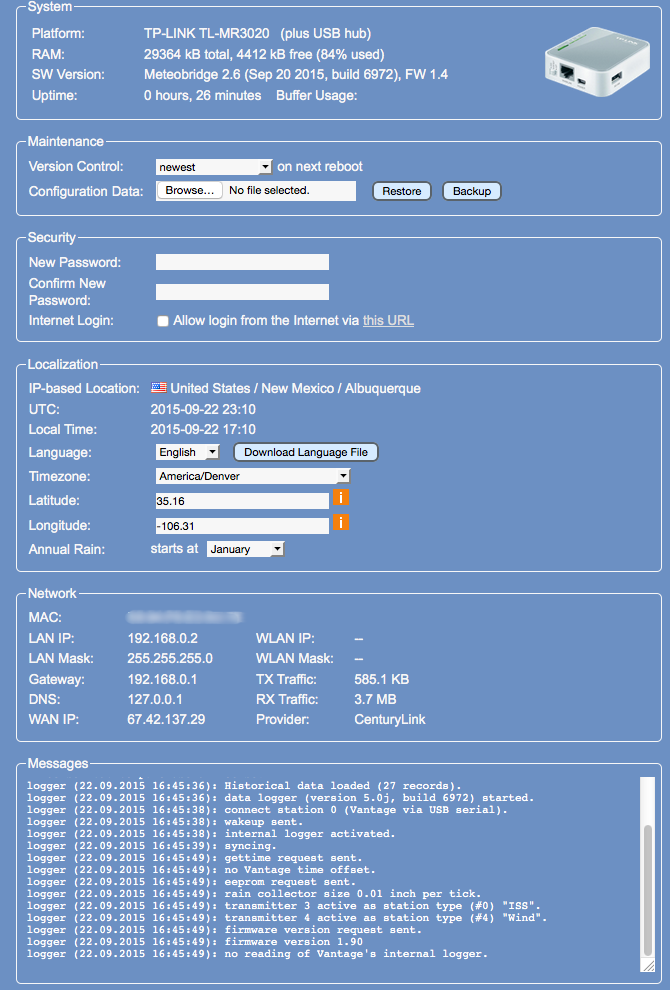Expand the Timezone America/Denver dropdown

(x=253, y=476)
